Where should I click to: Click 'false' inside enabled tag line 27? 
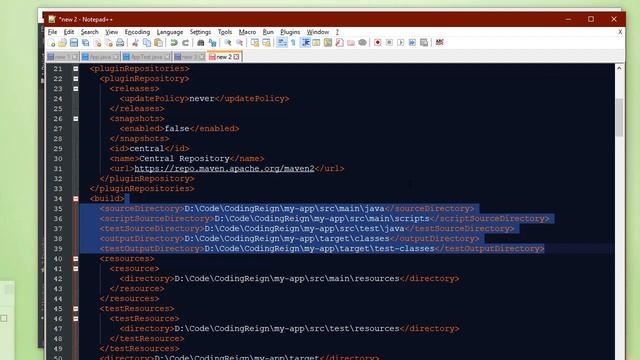177,129
